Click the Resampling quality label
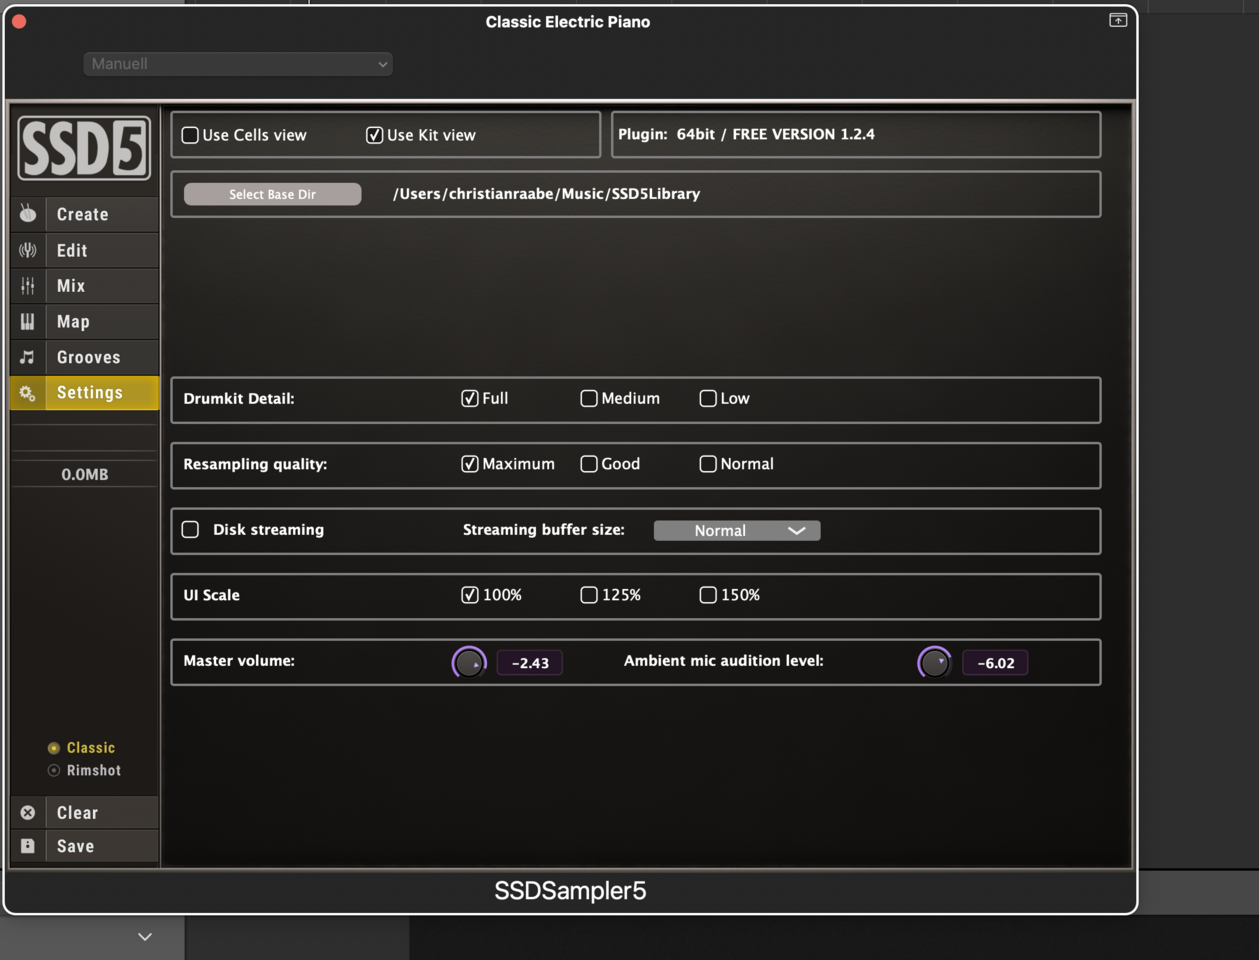This screenshot has width=1259, height=960. (x=255, y=464)
